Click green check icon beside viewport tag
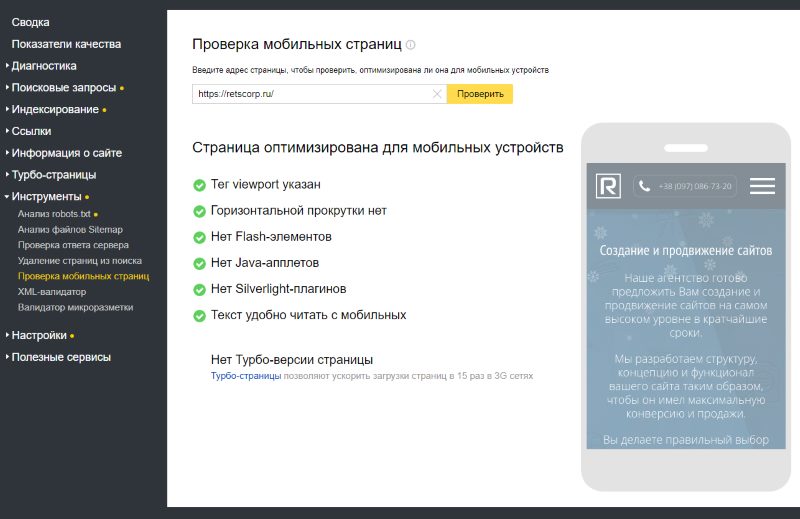Screen dimensions: 800x519 (199, 185)
